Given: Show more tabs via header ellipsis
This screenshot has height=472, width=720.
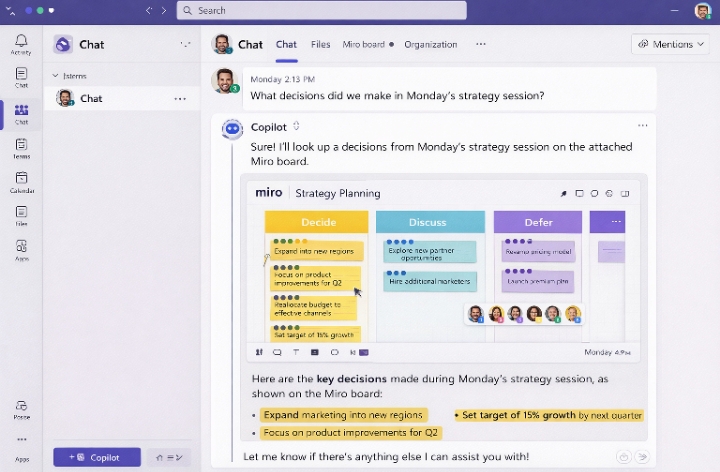Looking at the screenshot, I should click(481, 44).
